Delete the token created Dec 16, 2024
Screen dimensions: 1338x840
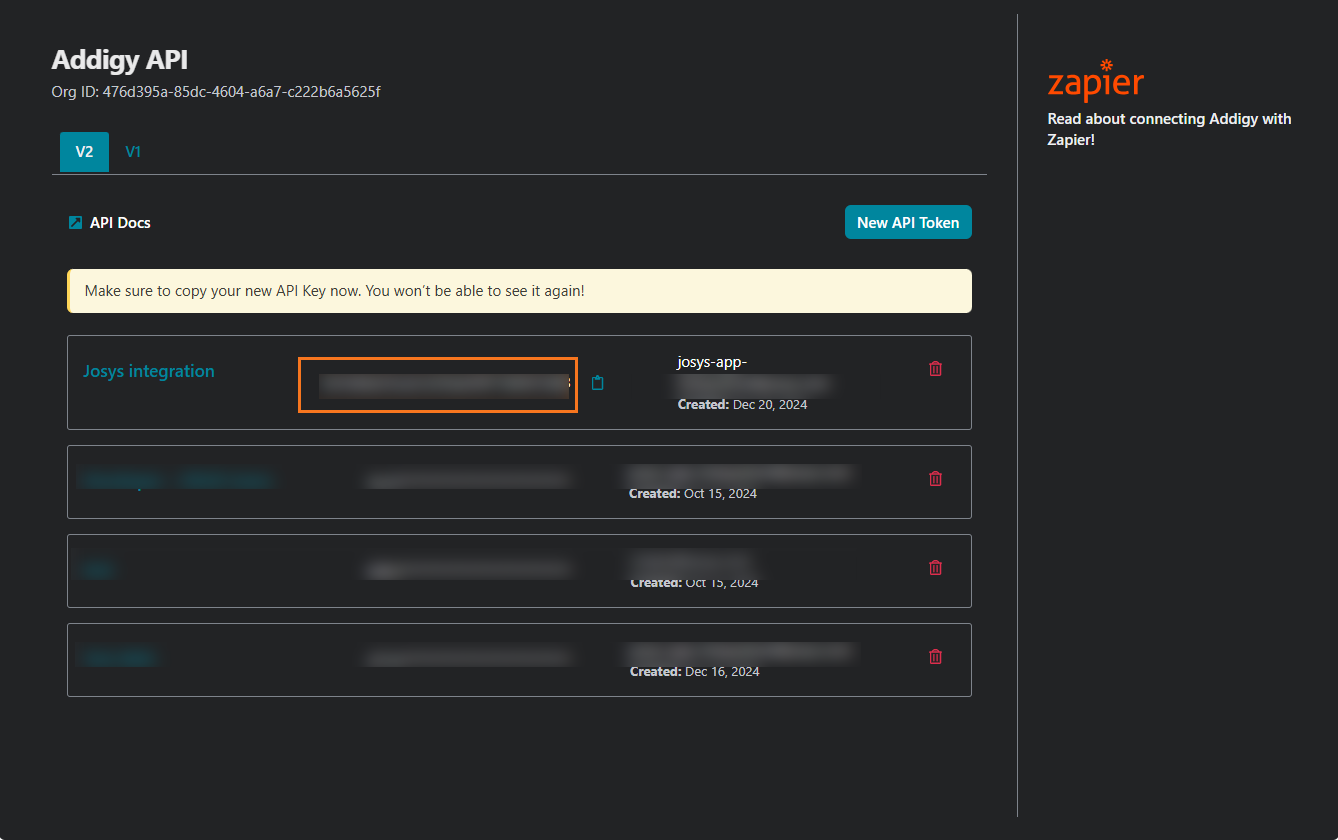coord(936,657)
